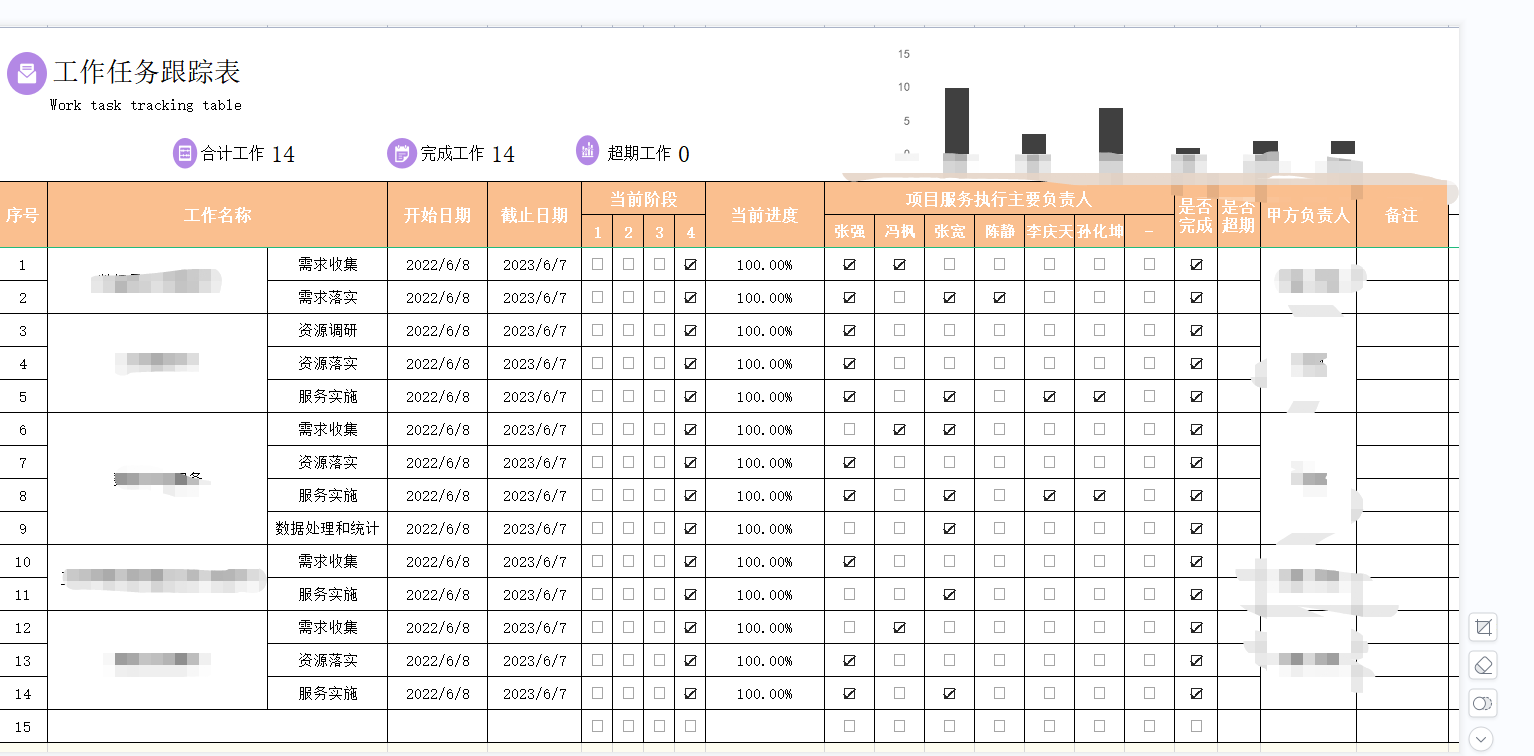The image size is (1534, 756).
Task: Toggle 李庆天 checkbox in row 5
Action: (1049, 397)
